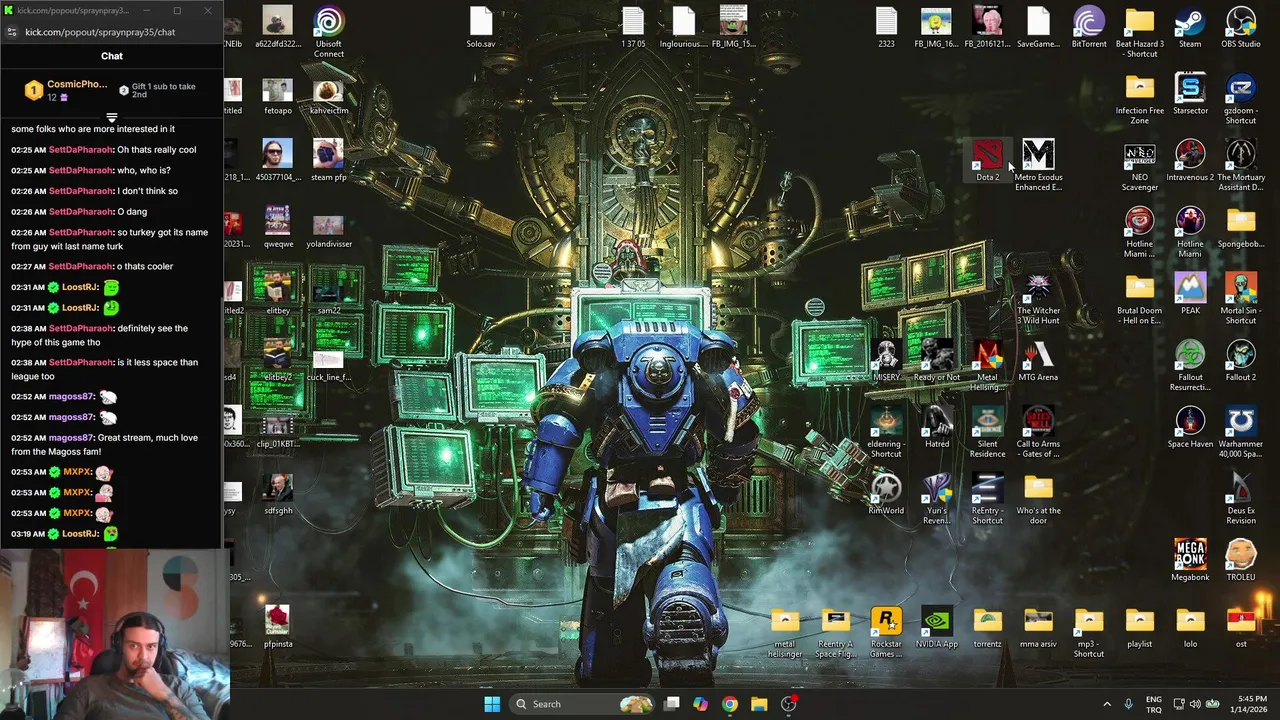The image size is (1280, 720).
Task: Select the Hatred game icon
Action: tap(937, 427)
